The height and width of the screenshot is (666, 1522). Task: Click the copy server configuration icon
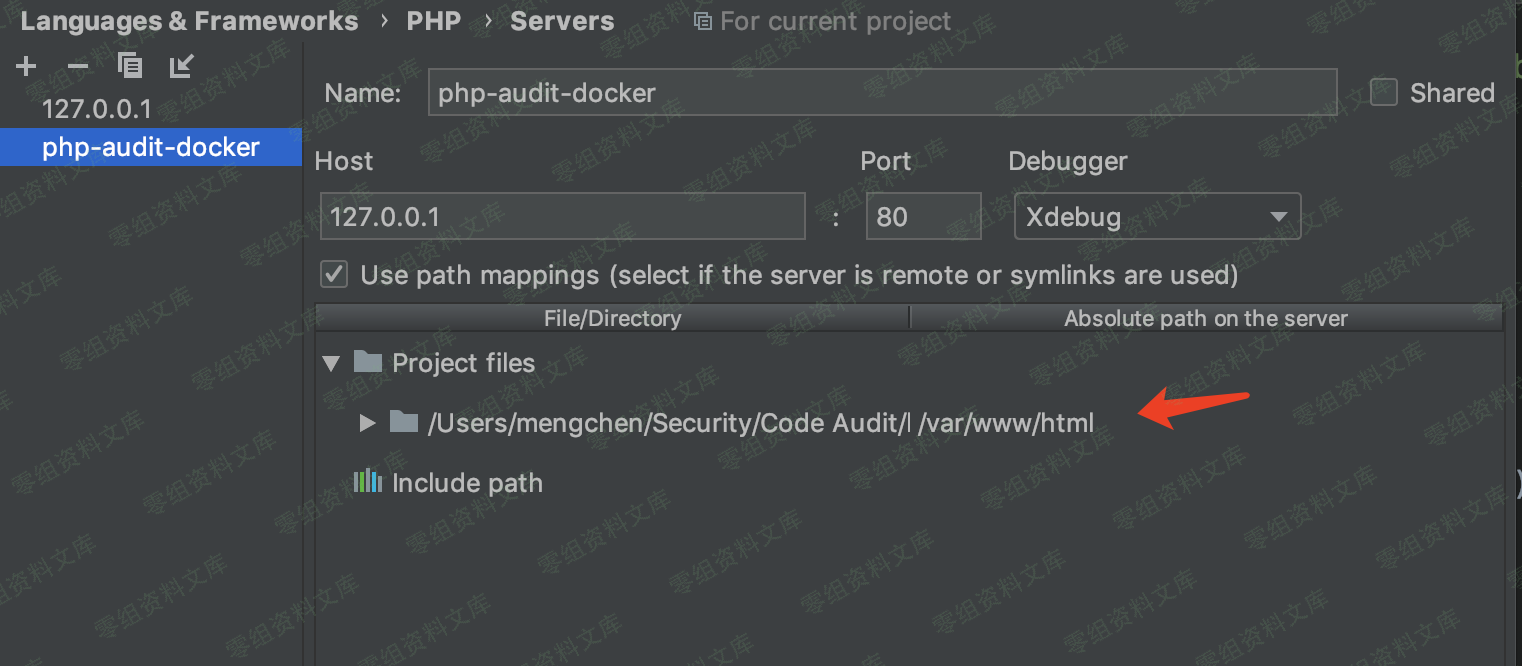click(130, 66)
